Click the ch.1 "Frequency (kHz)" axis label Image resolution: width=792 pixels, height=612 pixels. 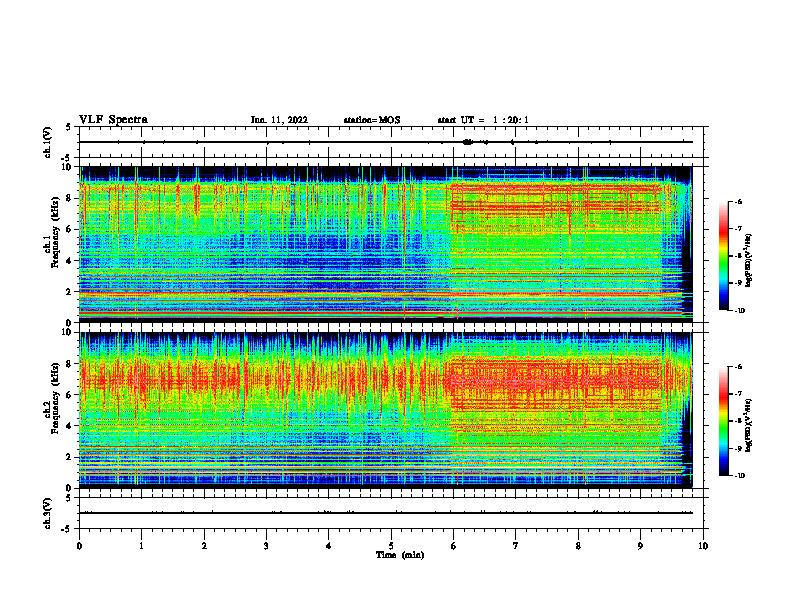click(56, 230)
